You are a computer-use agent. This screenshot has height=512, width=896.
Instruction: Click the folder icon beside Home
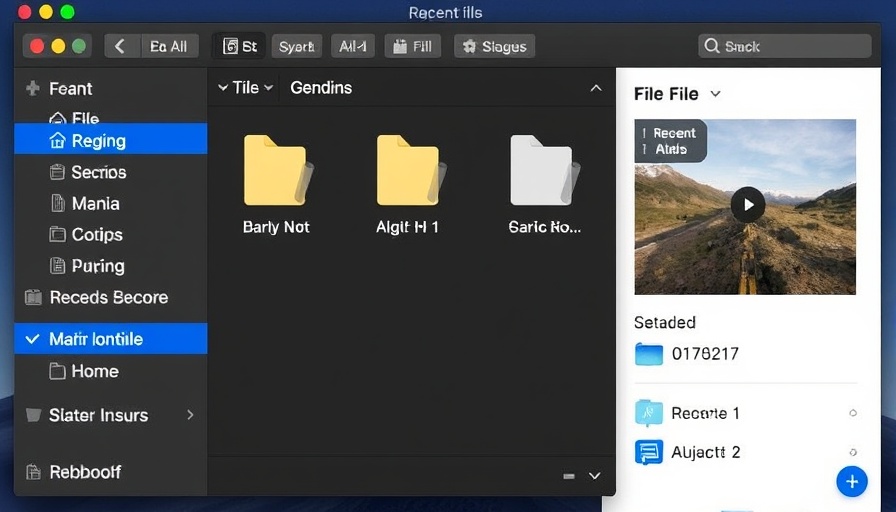click(57, 371)
